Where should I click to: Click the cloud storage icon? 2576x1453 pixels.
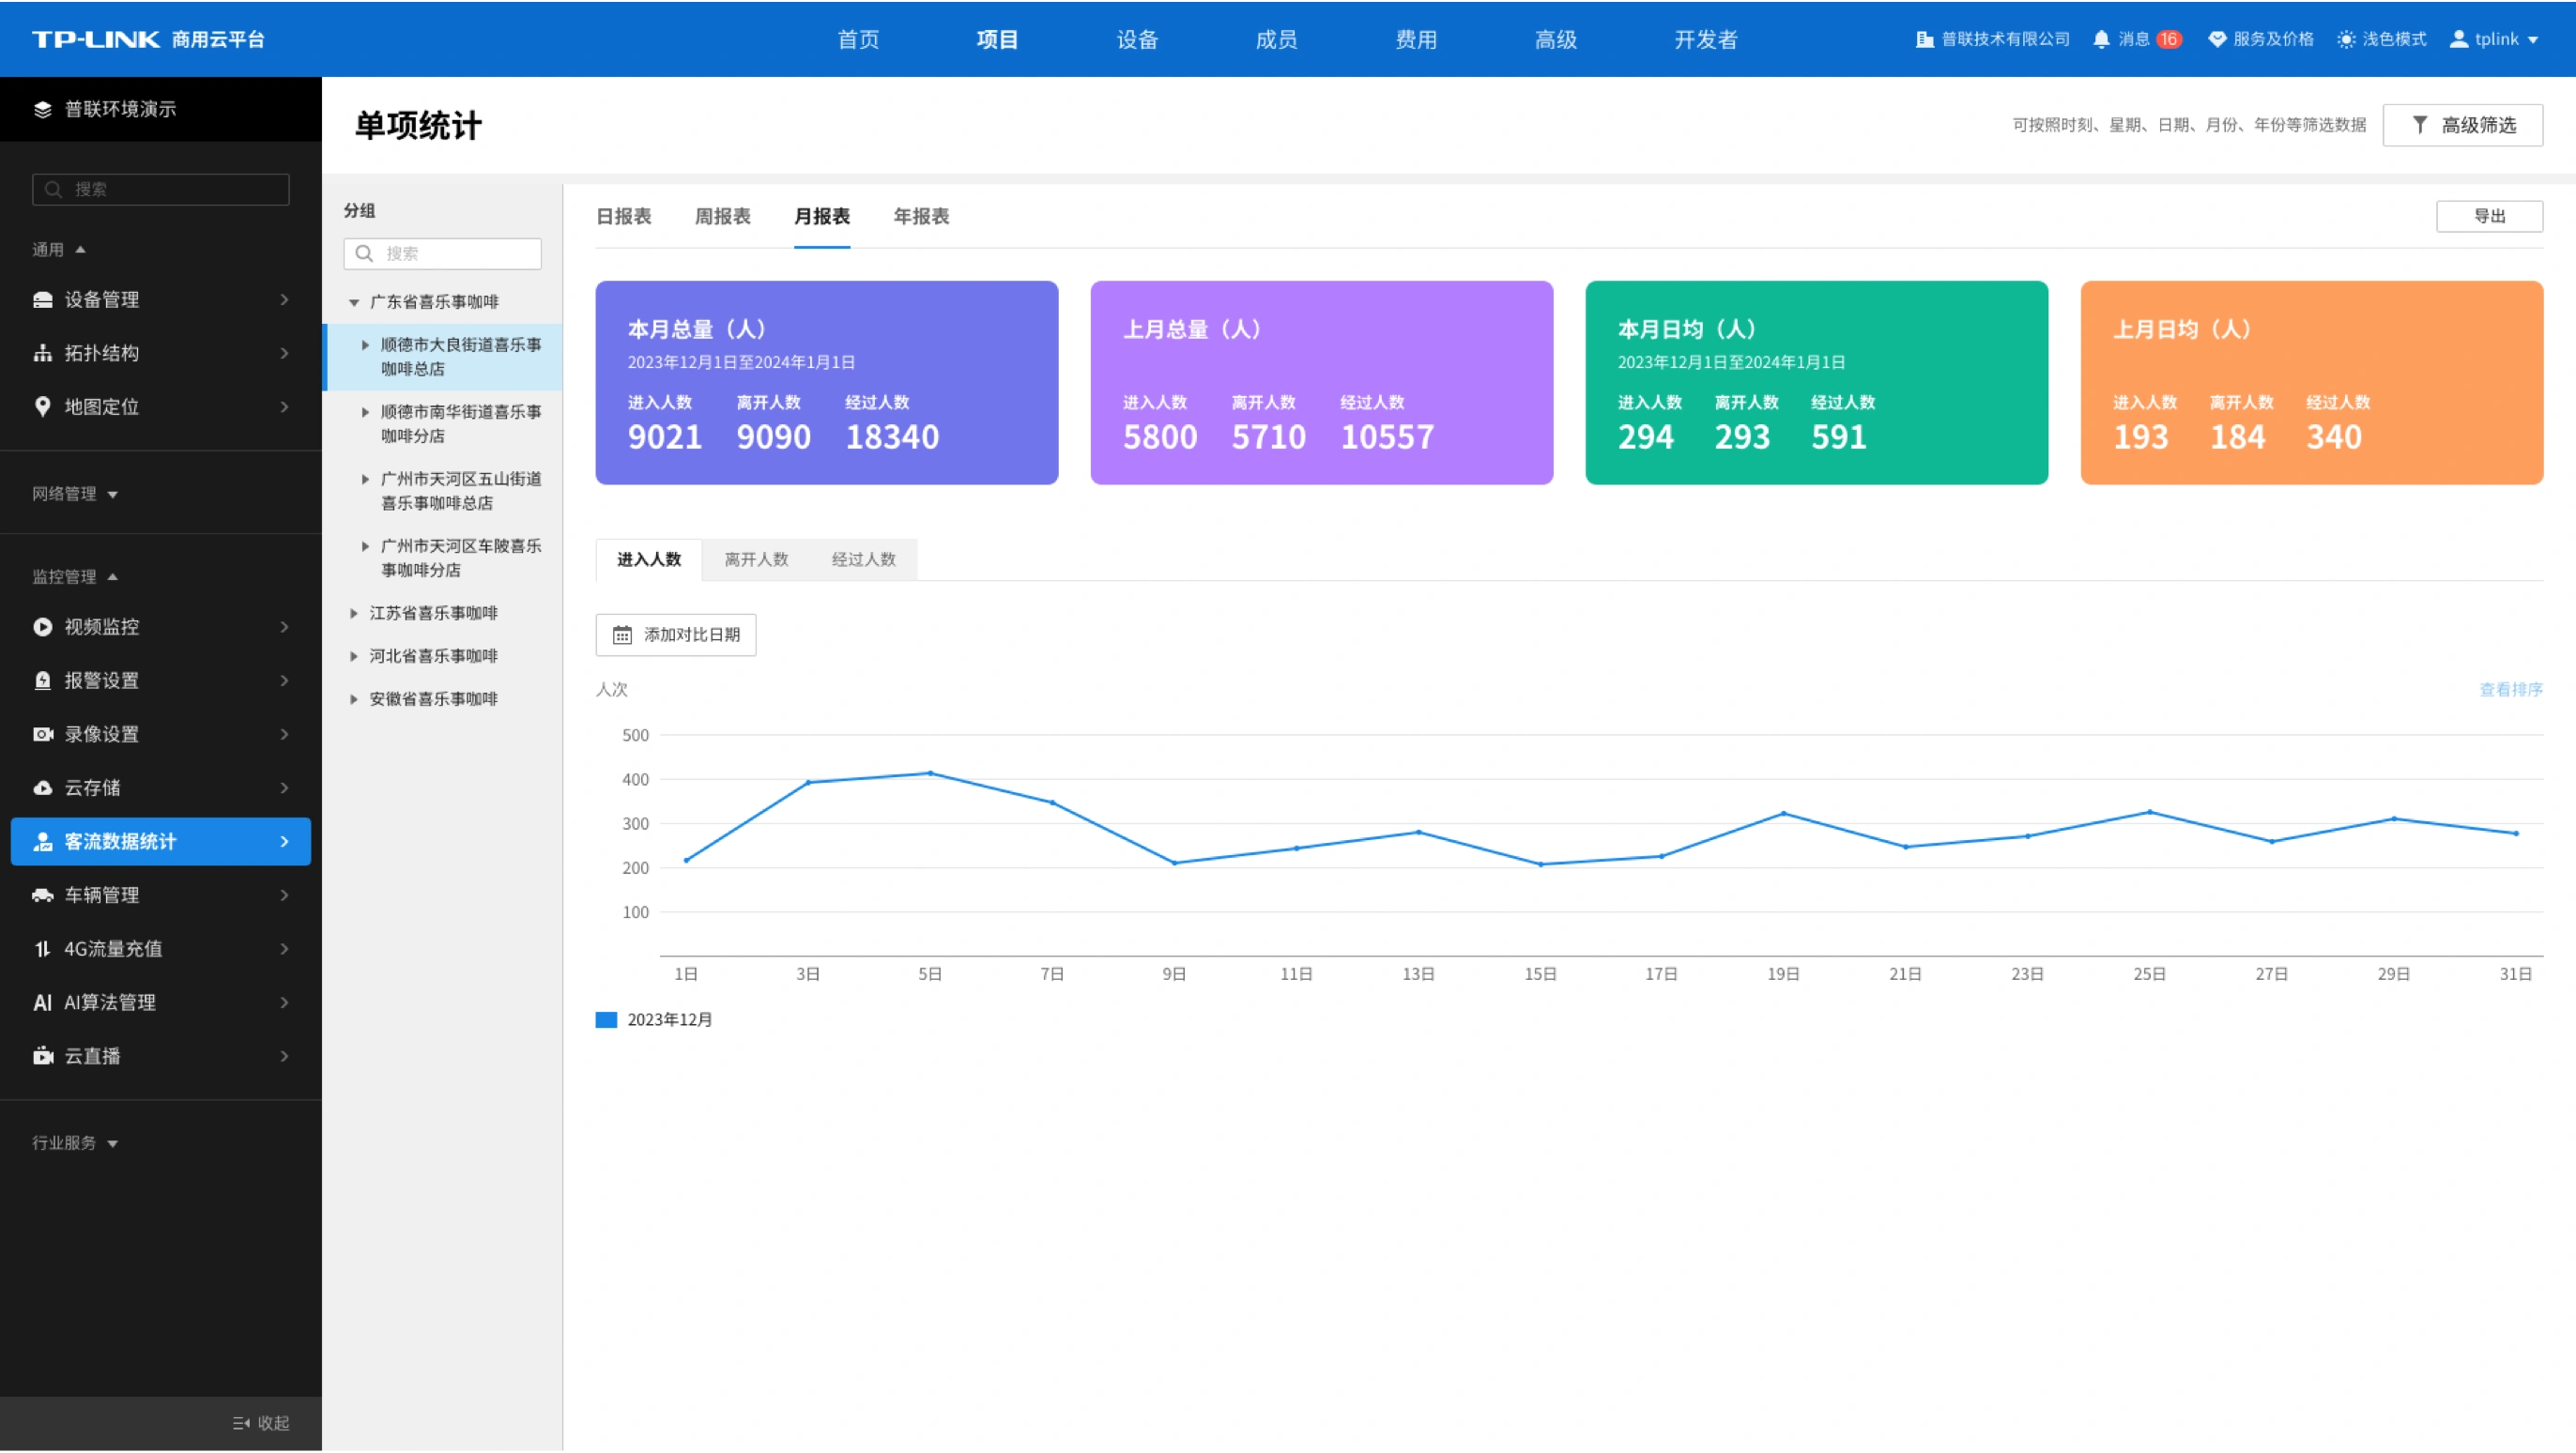coord(42,788)
